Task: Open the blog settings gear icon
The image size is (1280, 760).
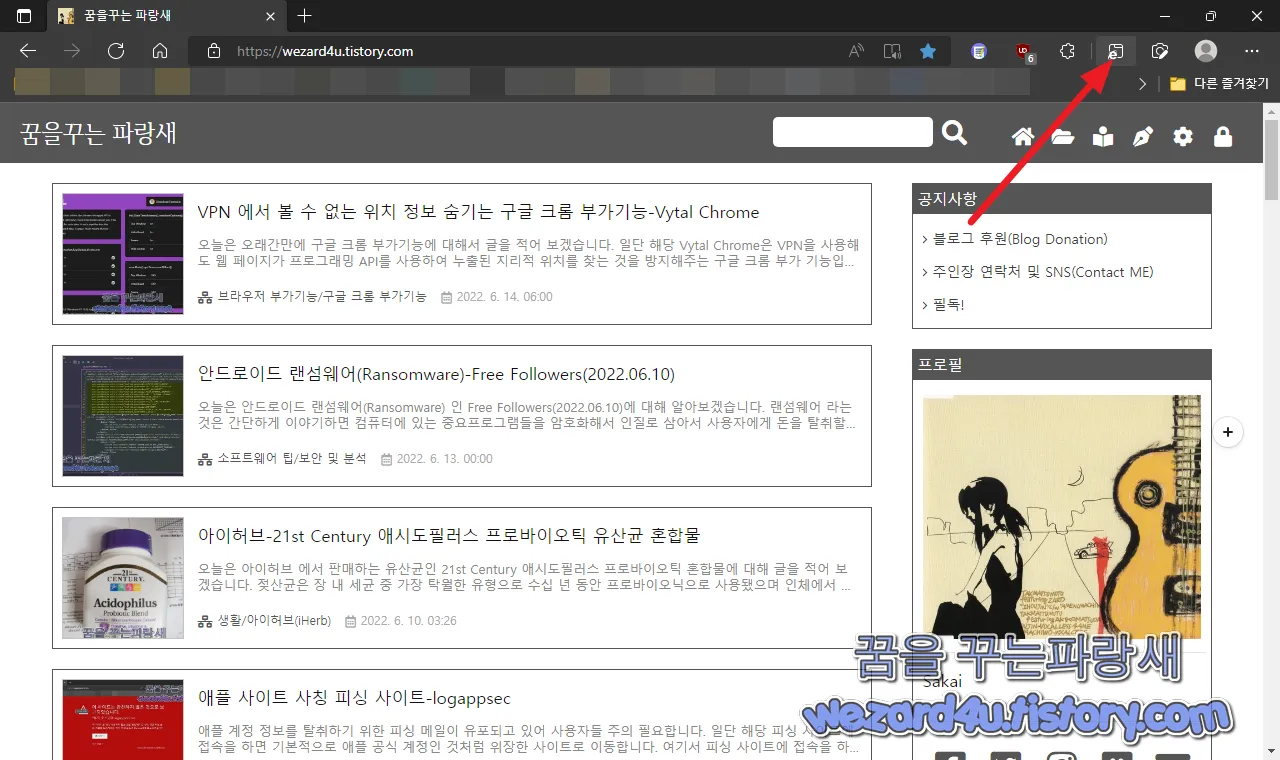Action: click(1182, 137)
